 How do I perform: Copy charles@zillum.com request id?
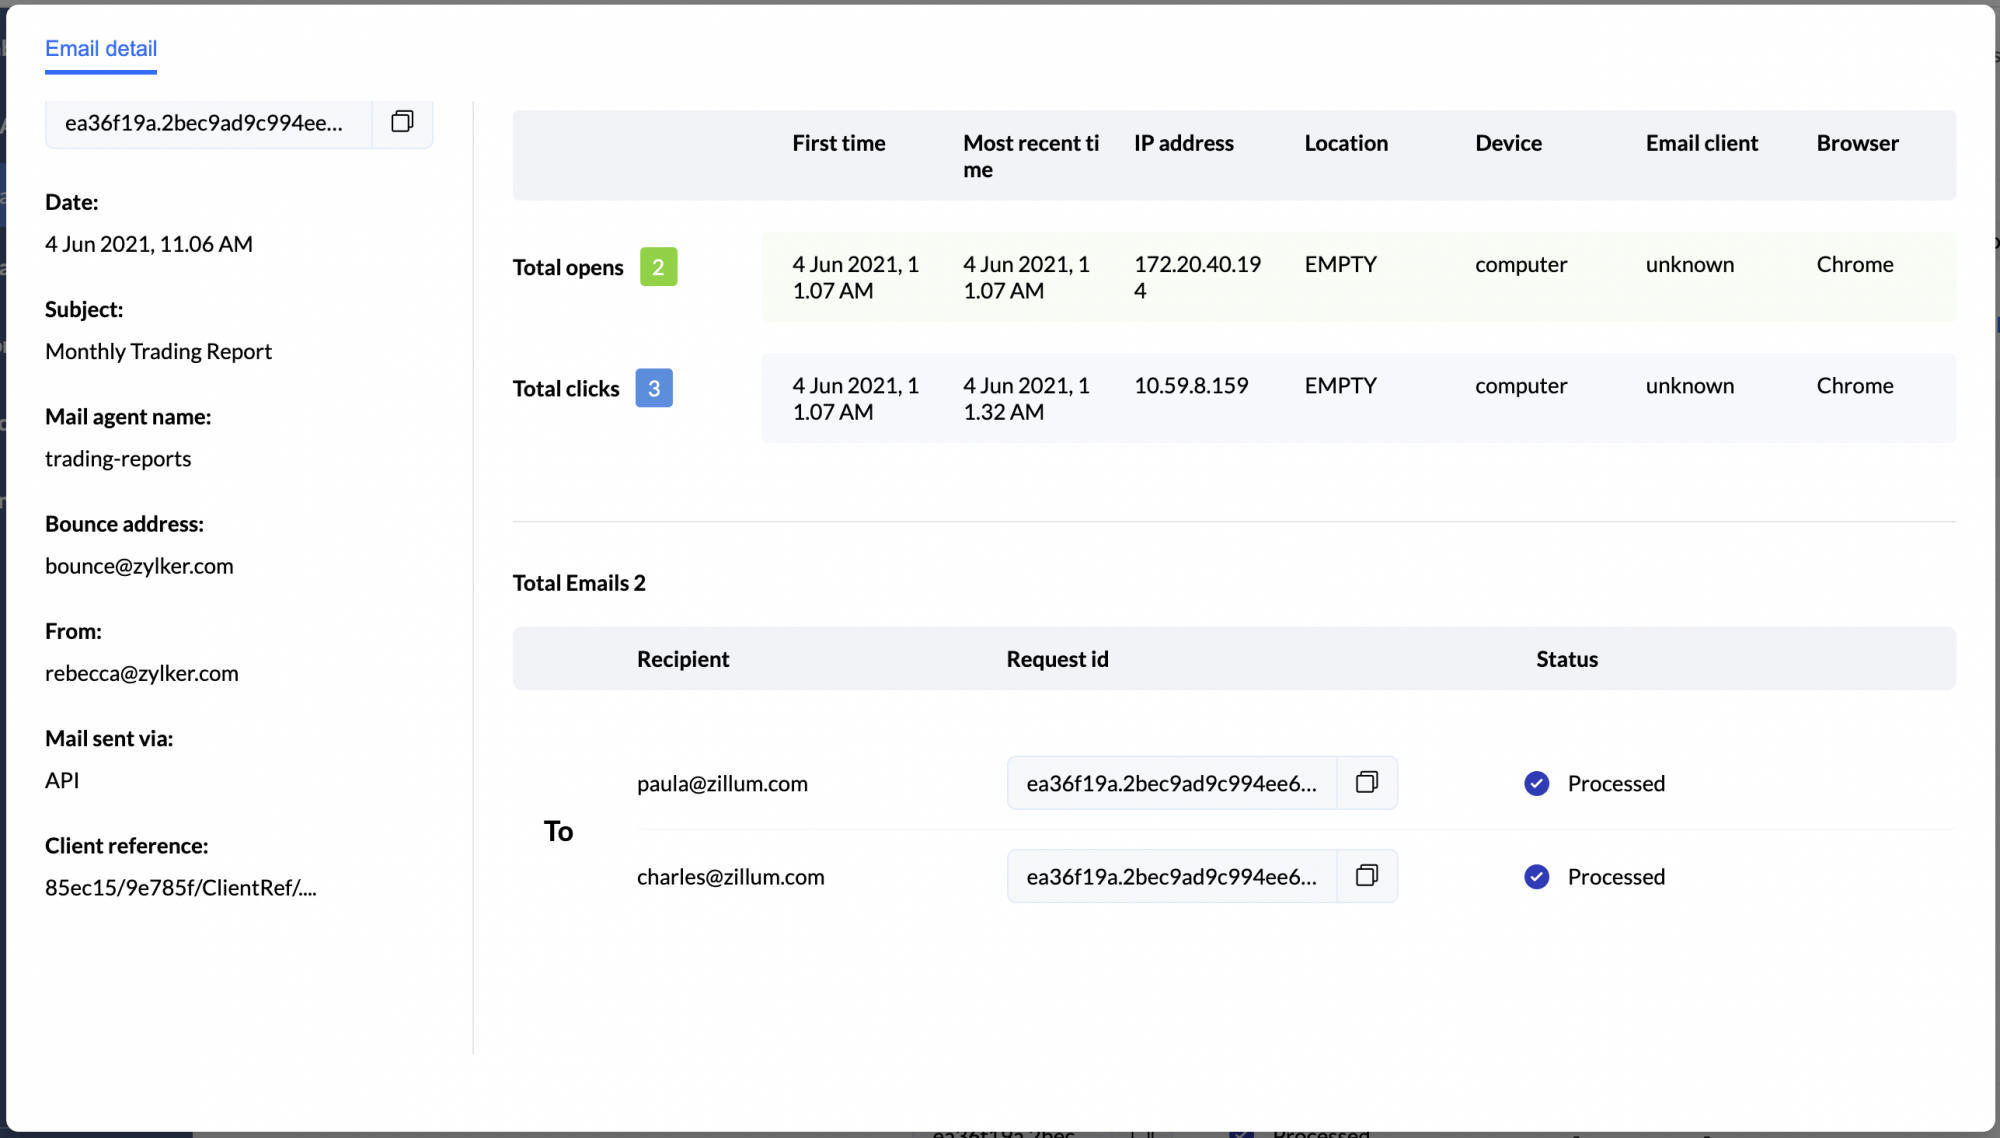[x=1366, y=876]
